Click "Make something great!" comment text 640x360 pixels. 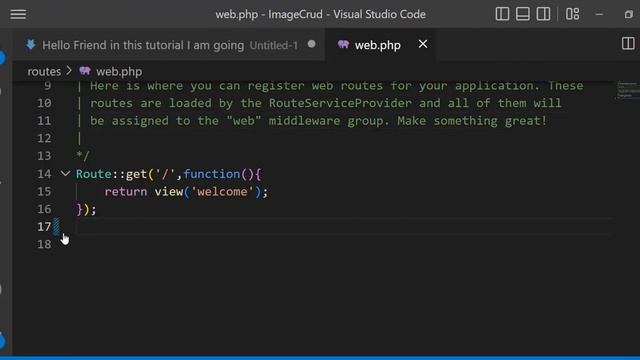click(472, 121)
